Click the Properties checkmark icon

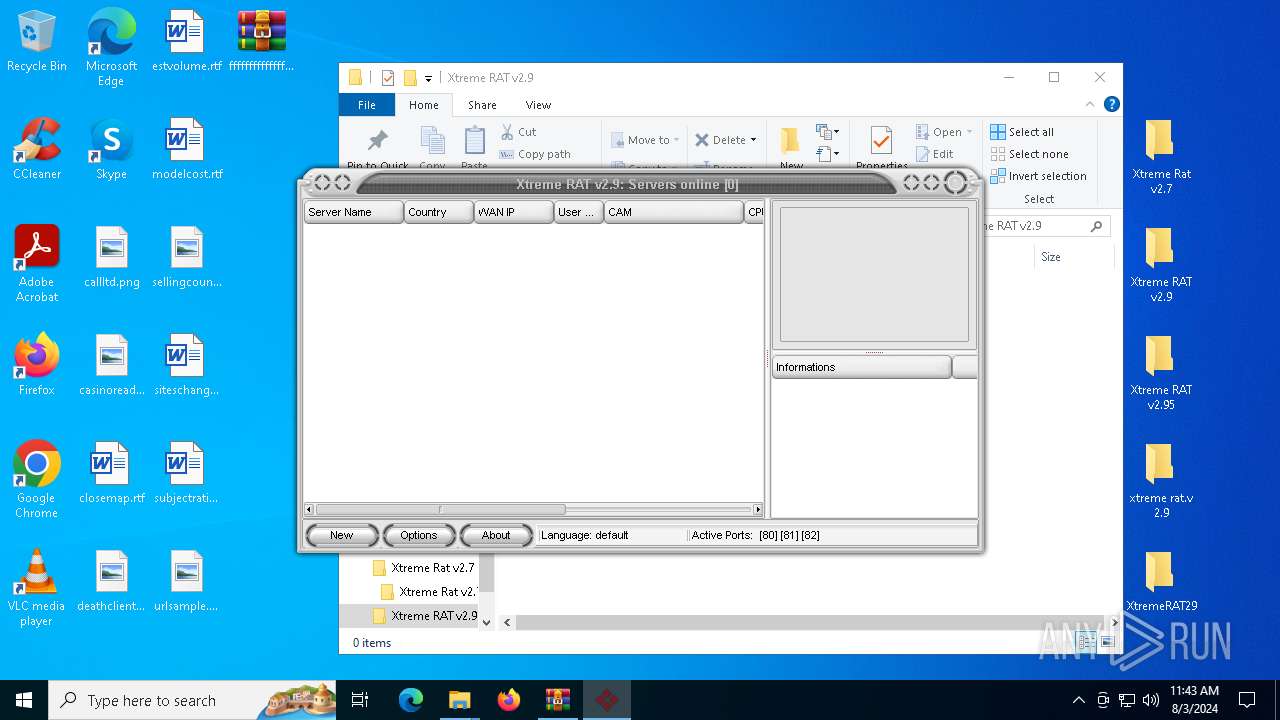click(x=881, y=141)
